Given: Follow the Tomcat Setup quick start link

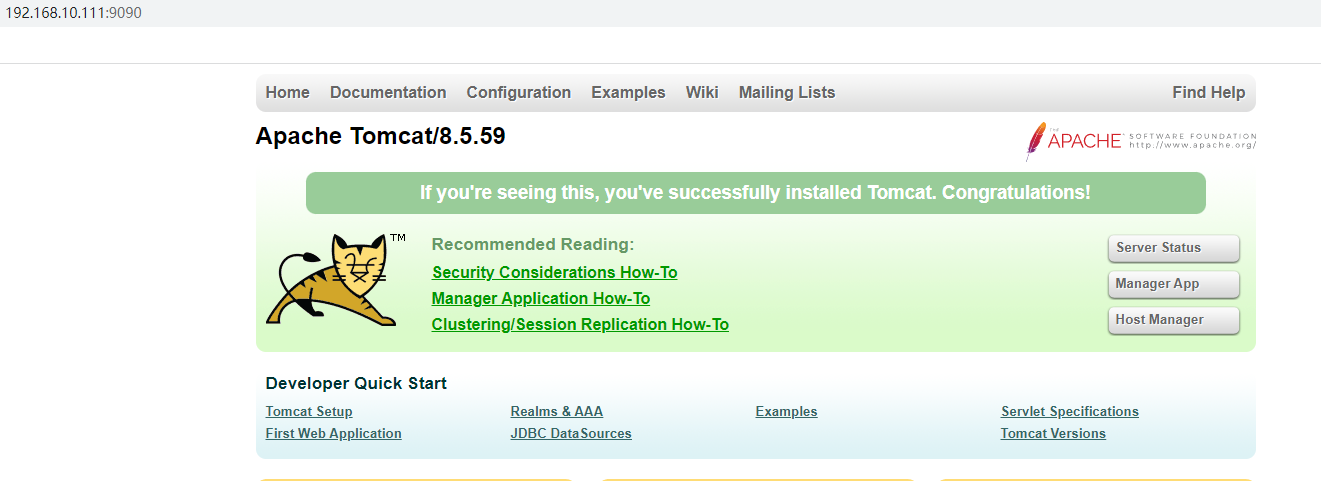Looking at the screenshot, I should tap(309, 411).
